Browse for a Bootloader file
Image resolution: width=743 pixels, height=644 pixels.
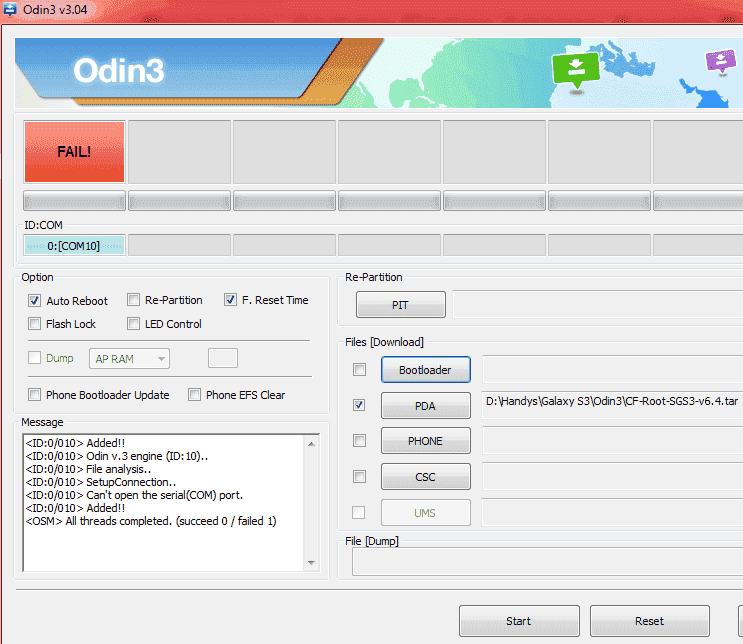pos(426,370)
